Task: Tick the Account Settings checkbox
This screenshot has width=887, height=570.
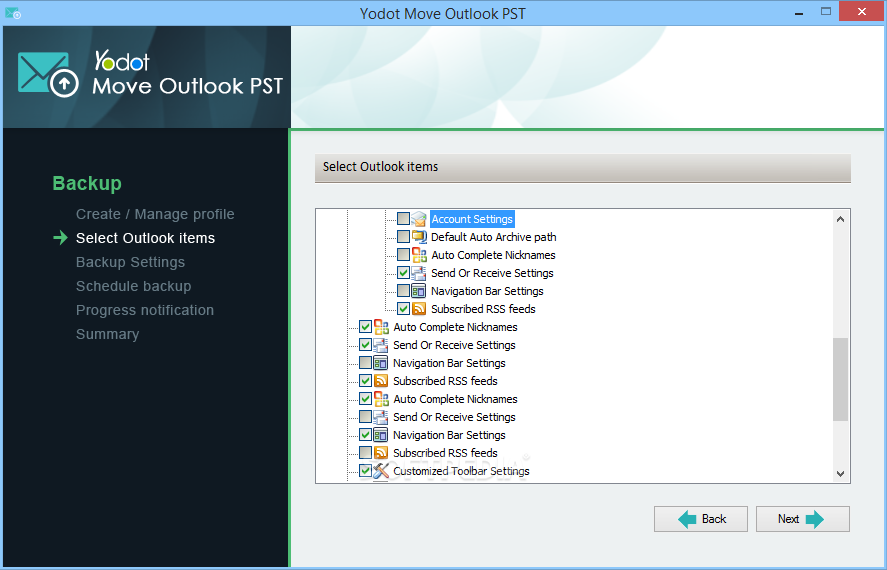Action: (403, 219)
